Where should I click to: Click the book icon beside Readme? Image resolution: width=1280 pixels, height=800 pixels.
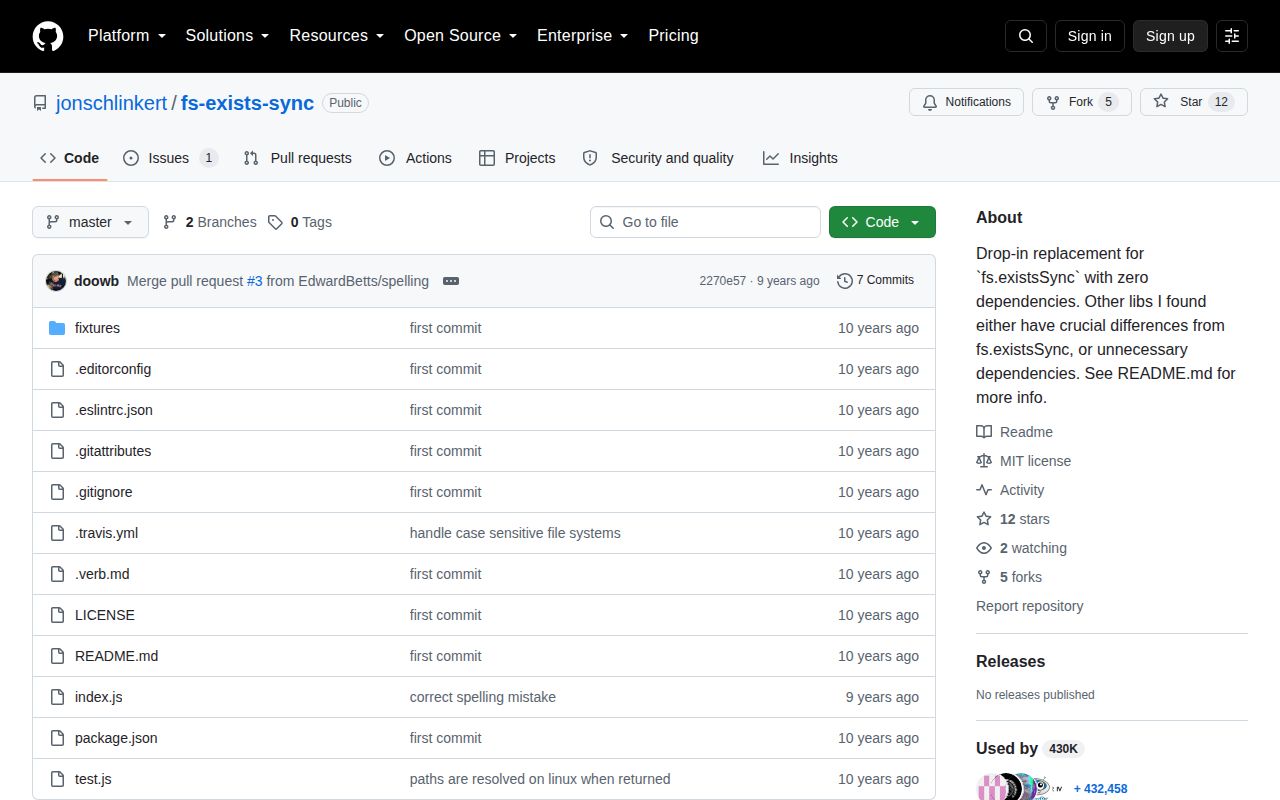[x=984, y=432]
